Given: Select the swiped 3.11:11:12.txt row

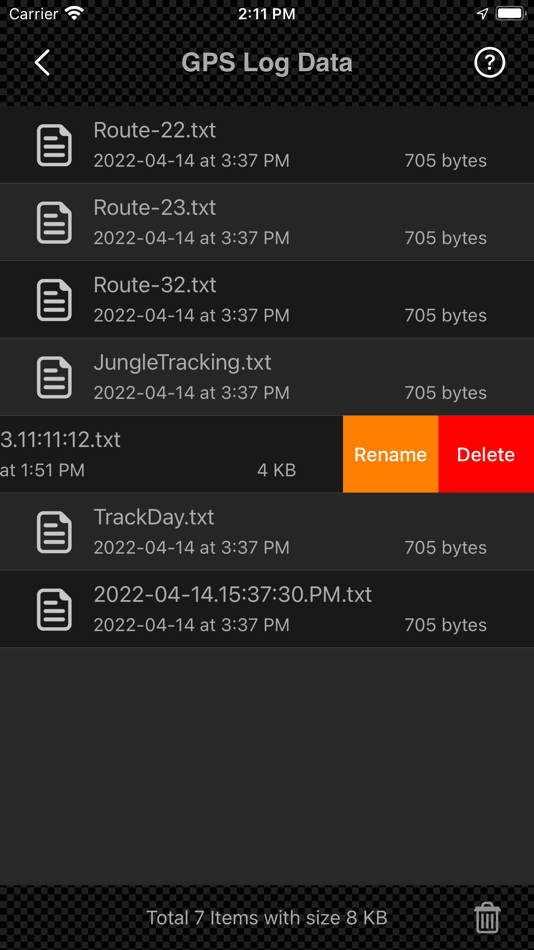Looking at the screenshot, I should tap(172, 454).
